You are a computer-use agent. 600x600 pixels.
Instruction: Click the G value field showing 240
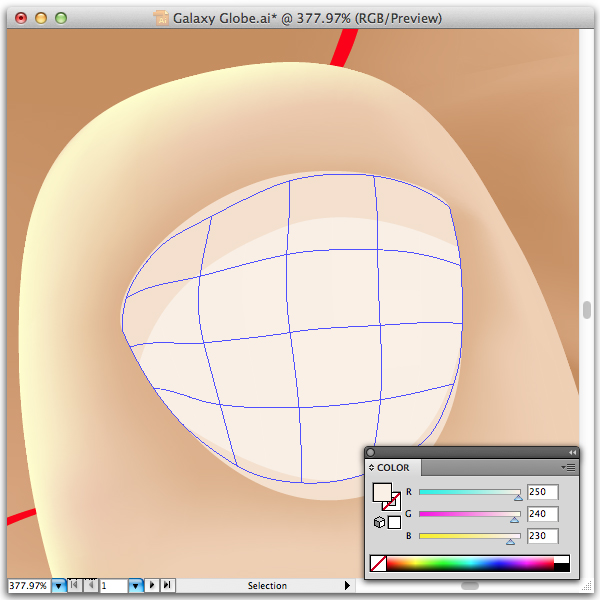coord(543,514)
